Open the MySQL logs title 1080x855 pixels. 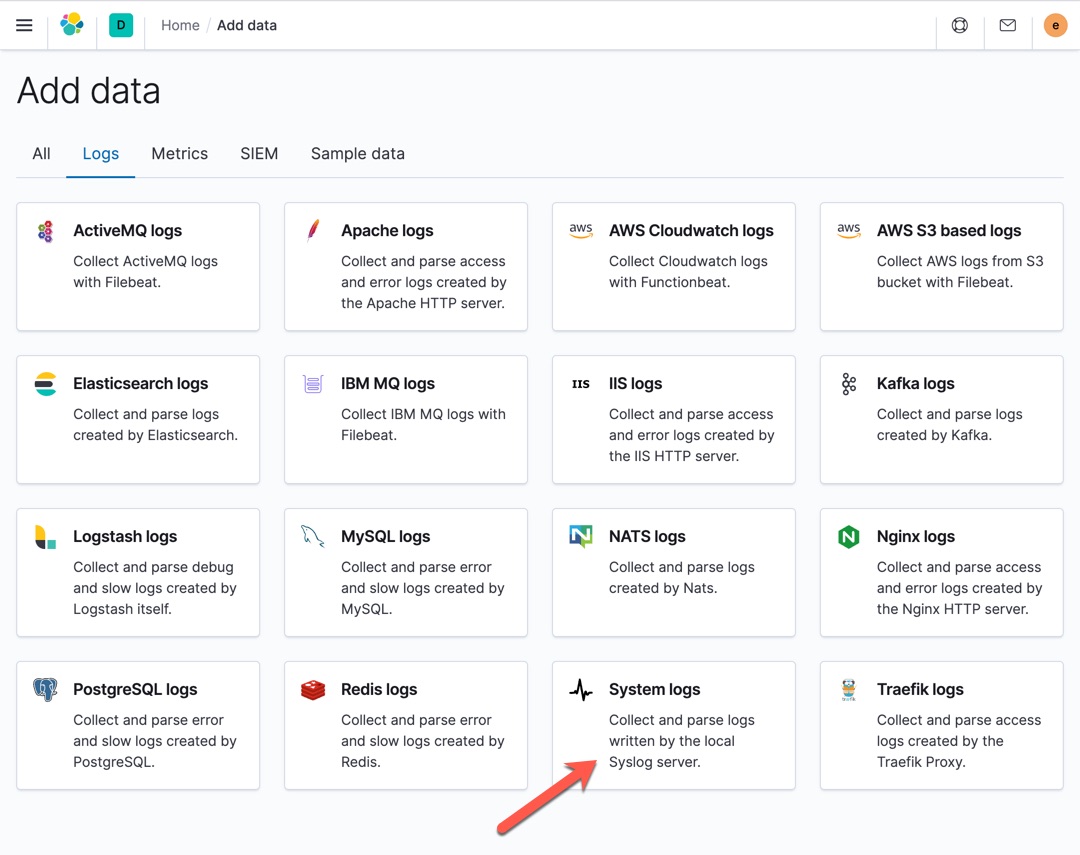pos(385,537)
